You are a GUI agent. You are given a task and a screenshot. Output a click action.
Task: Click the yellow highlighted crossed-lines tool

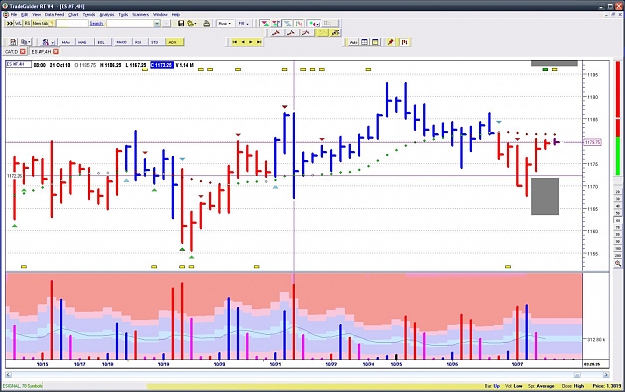click(x=322, y=33)
